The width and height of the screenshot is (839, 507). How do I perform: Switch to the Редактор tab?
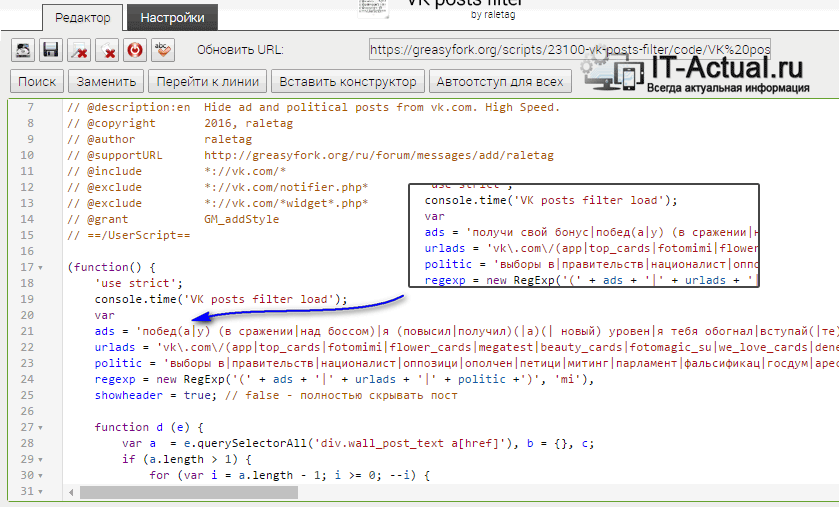(82, 18)
